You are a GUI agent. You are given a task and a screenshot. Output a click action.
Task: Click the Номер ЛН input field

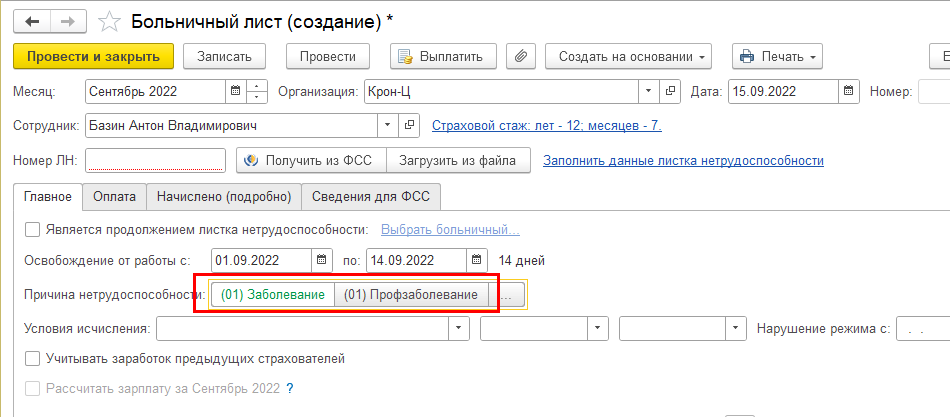coord(155,160)
